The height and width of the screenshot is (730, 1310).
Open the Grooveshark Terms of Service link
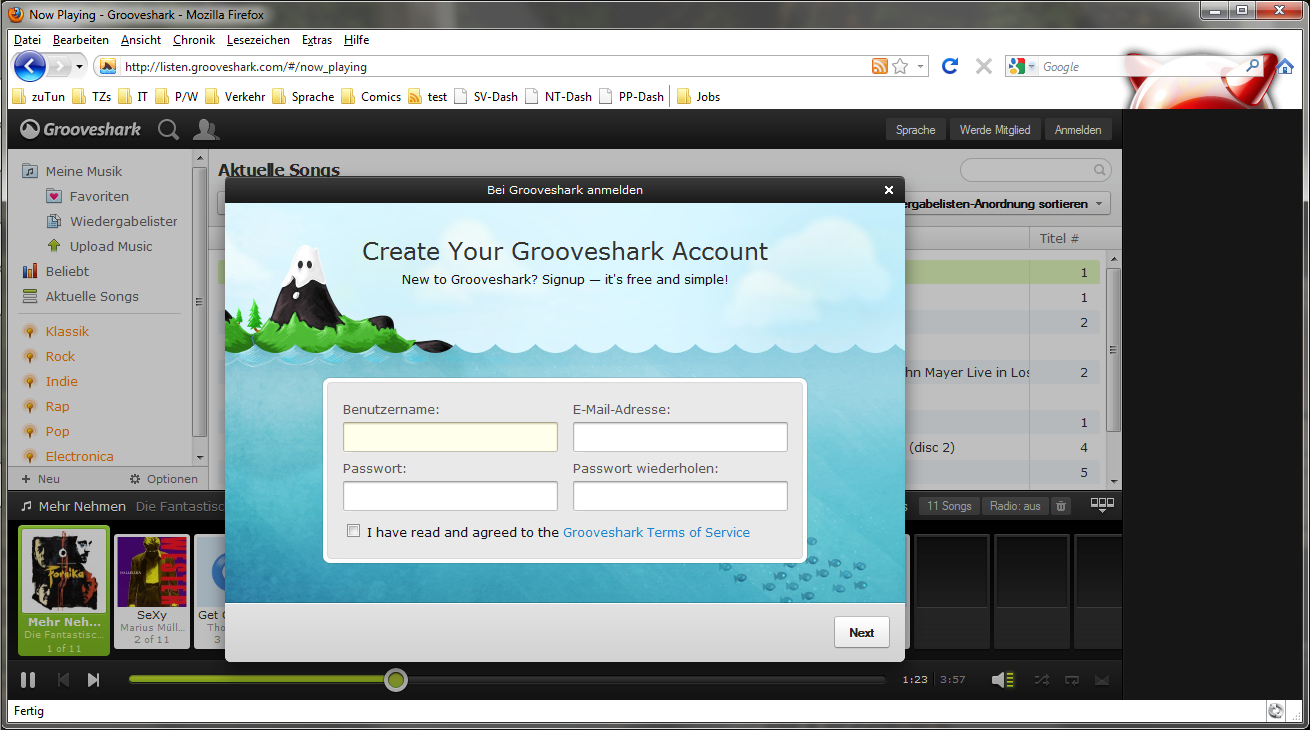click(656, 532)
